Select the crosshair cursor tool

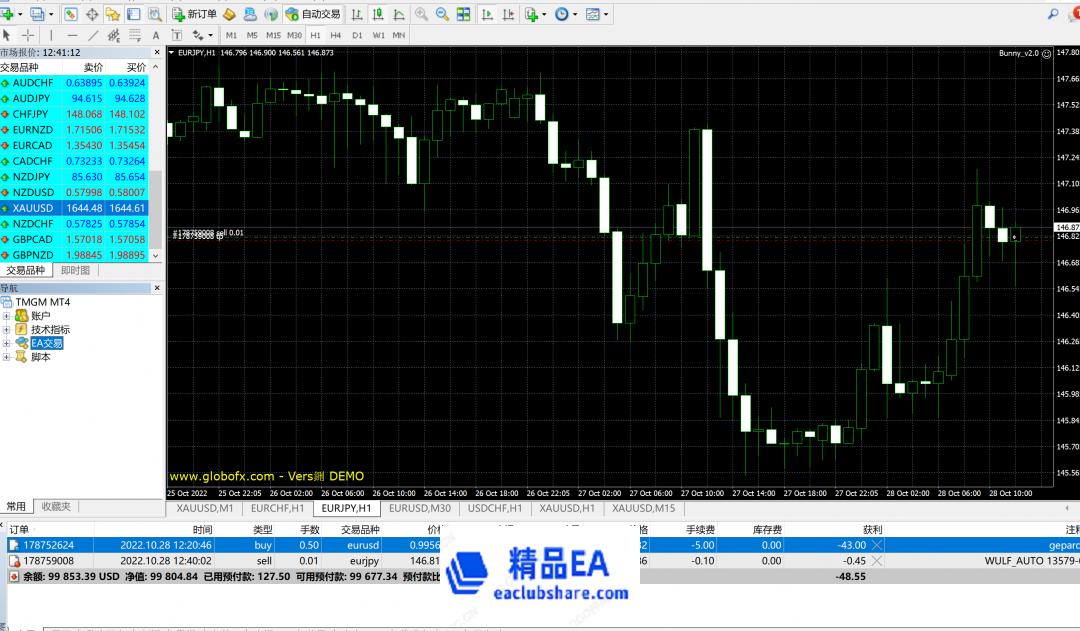click(28, 35)
